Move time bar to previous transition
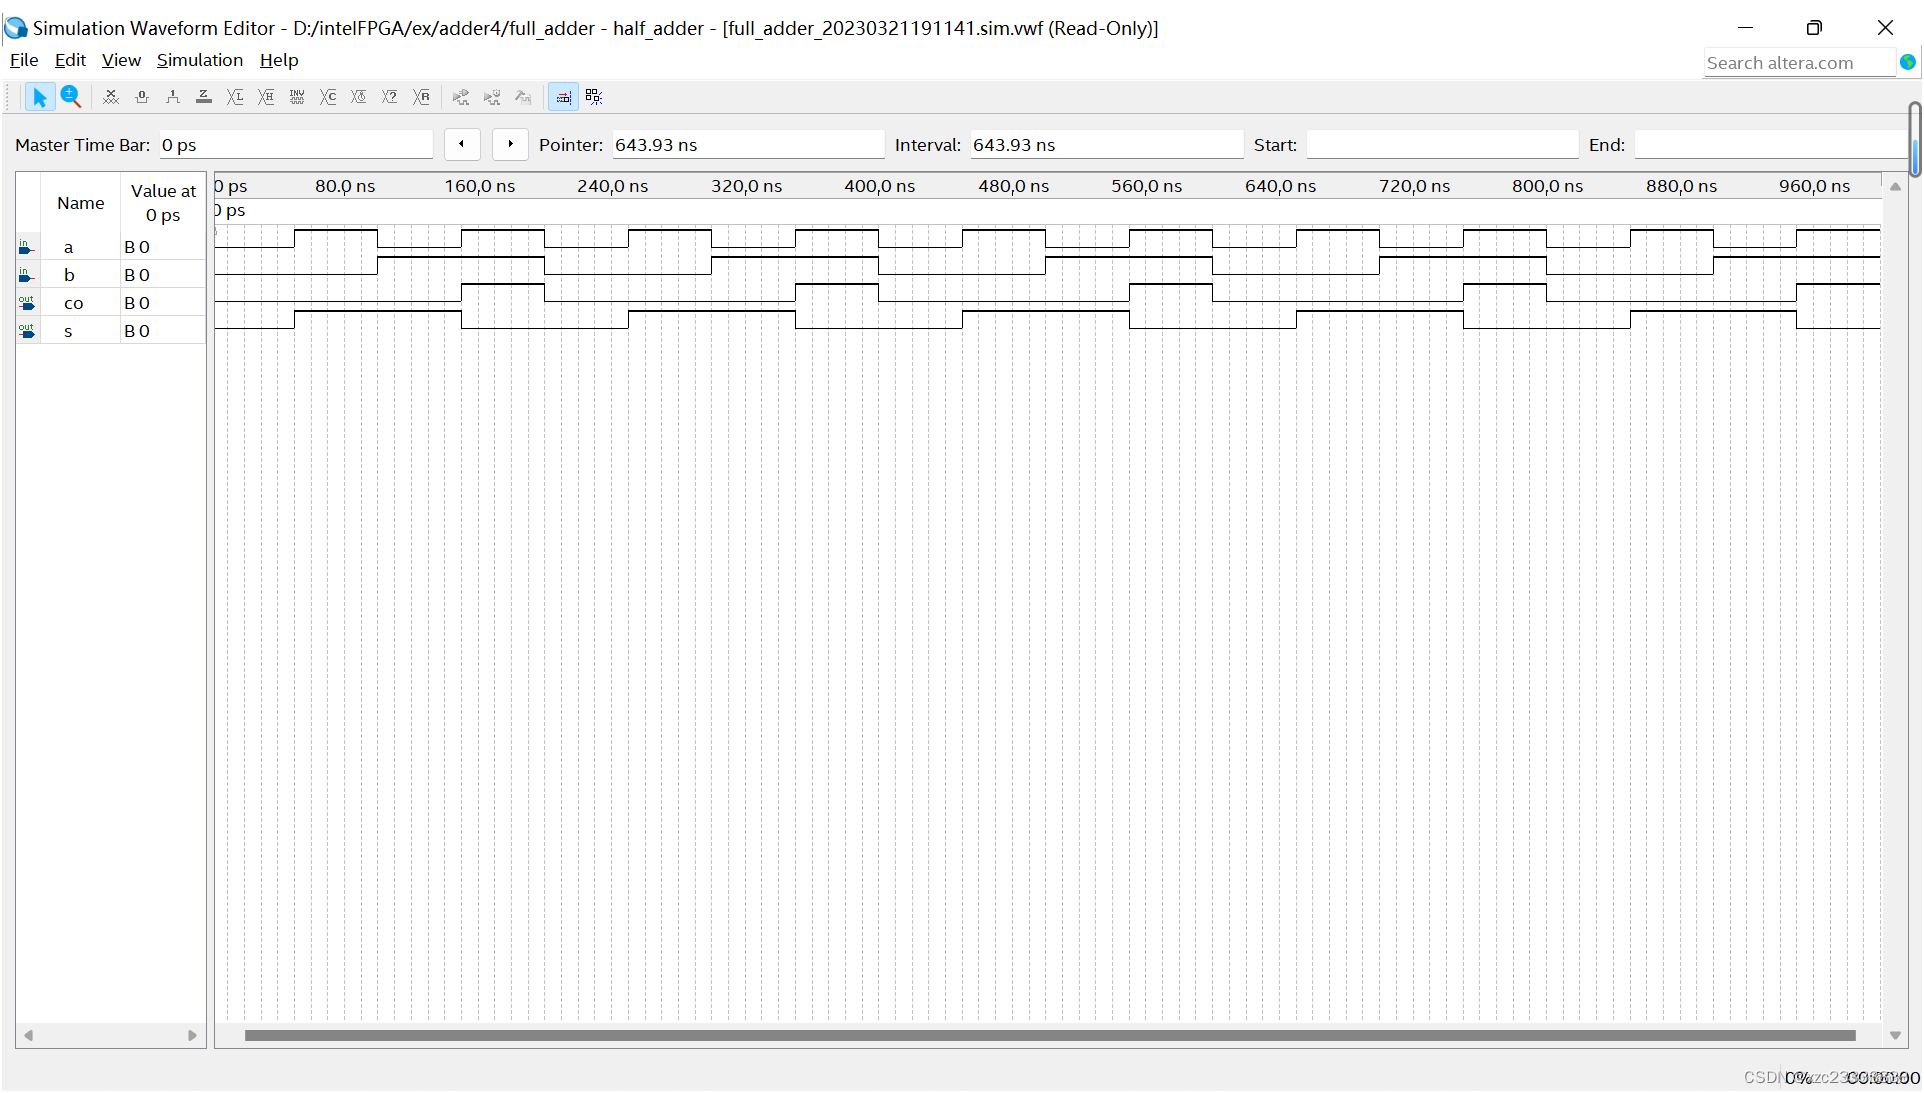 [461, 144]
